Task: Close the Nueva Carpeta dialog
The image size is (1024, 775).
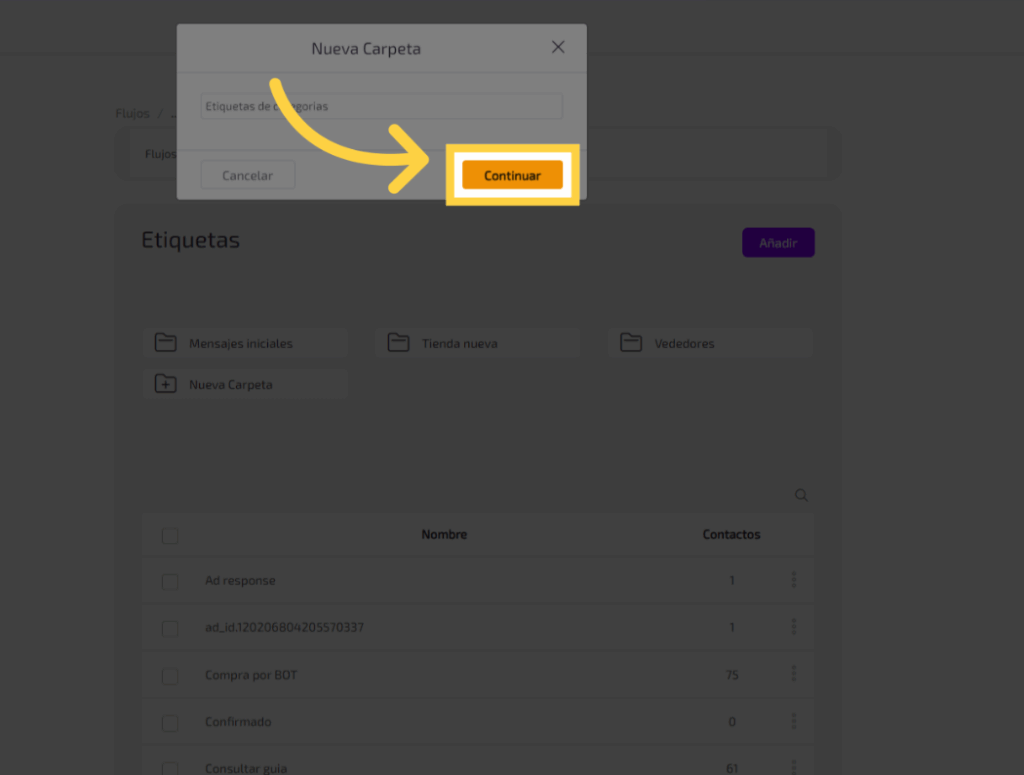Action: (558, 47)
